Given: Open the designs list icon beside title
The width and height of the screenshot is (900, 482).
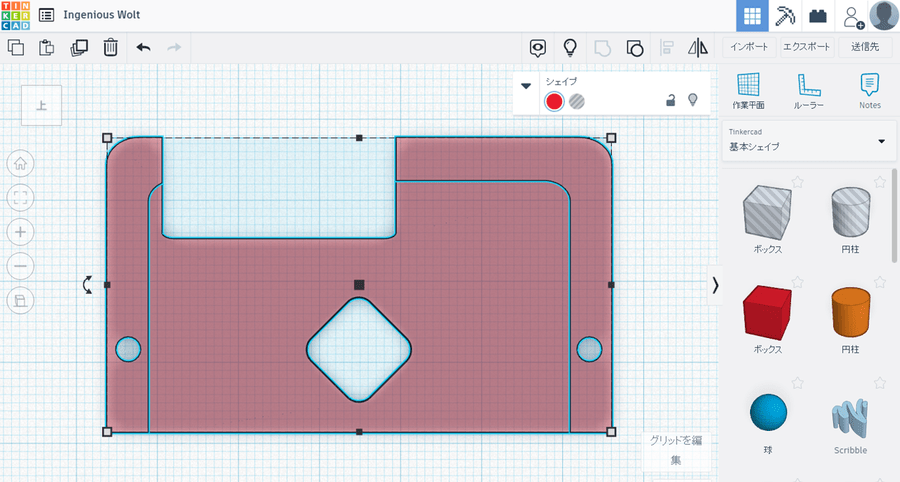Looking at the screenshot, I should click(46, 15).
